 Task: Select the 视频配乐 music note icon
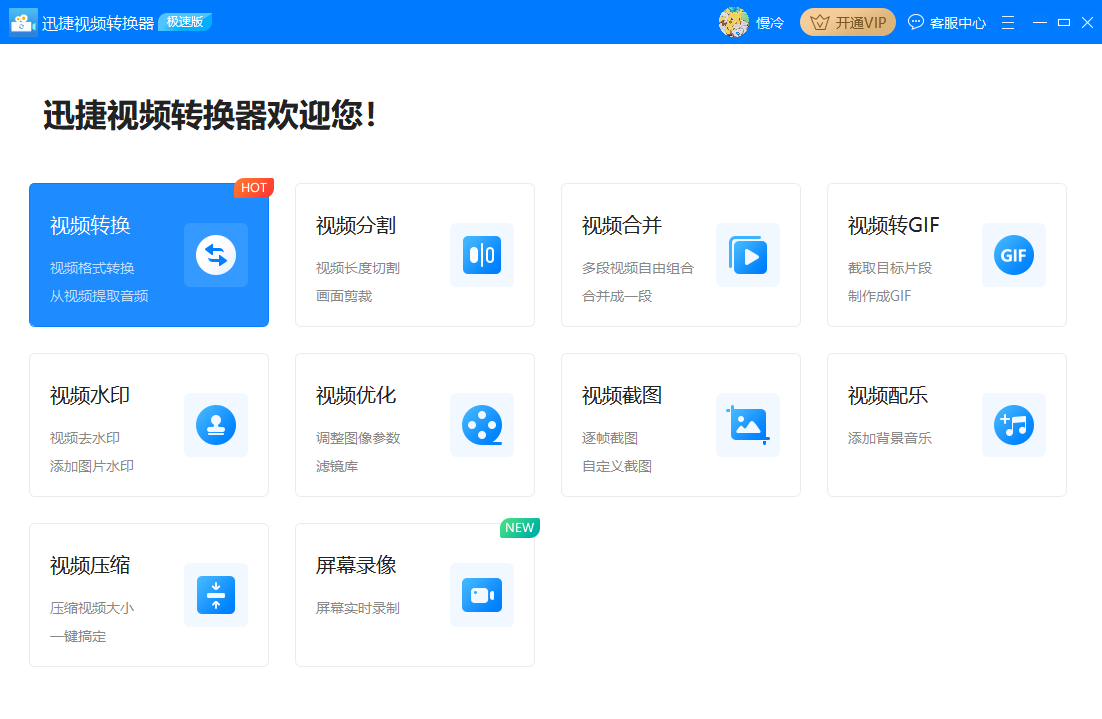point(1014,425)
